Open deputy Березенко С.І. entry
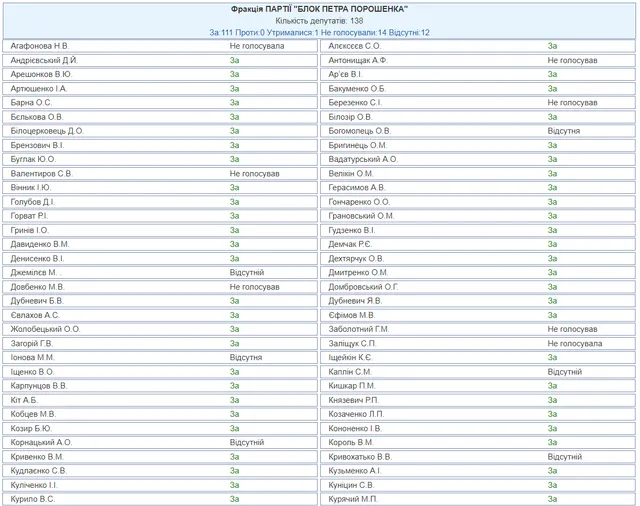Viewport: 640px width, 506px height. pyautogui.click(x=355, y=102)
